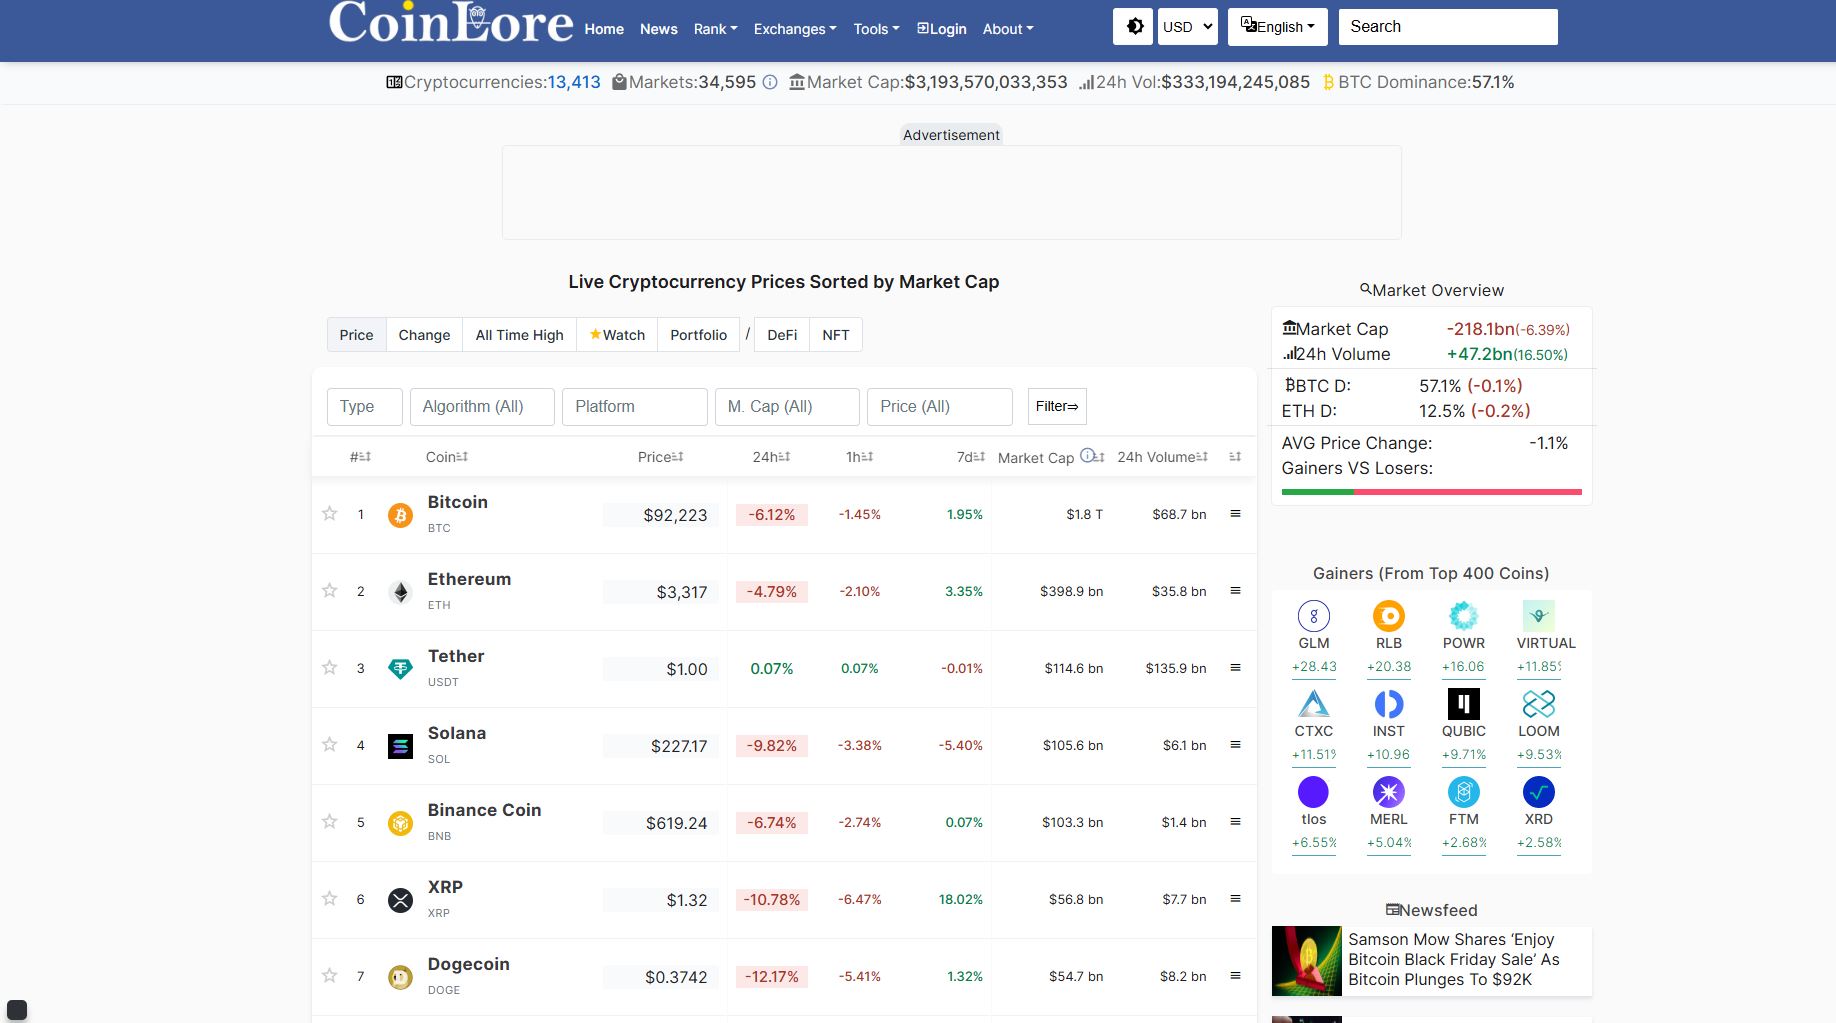Click the Solana coin logo
The image size is (1836, 1023).
[400, 745]
